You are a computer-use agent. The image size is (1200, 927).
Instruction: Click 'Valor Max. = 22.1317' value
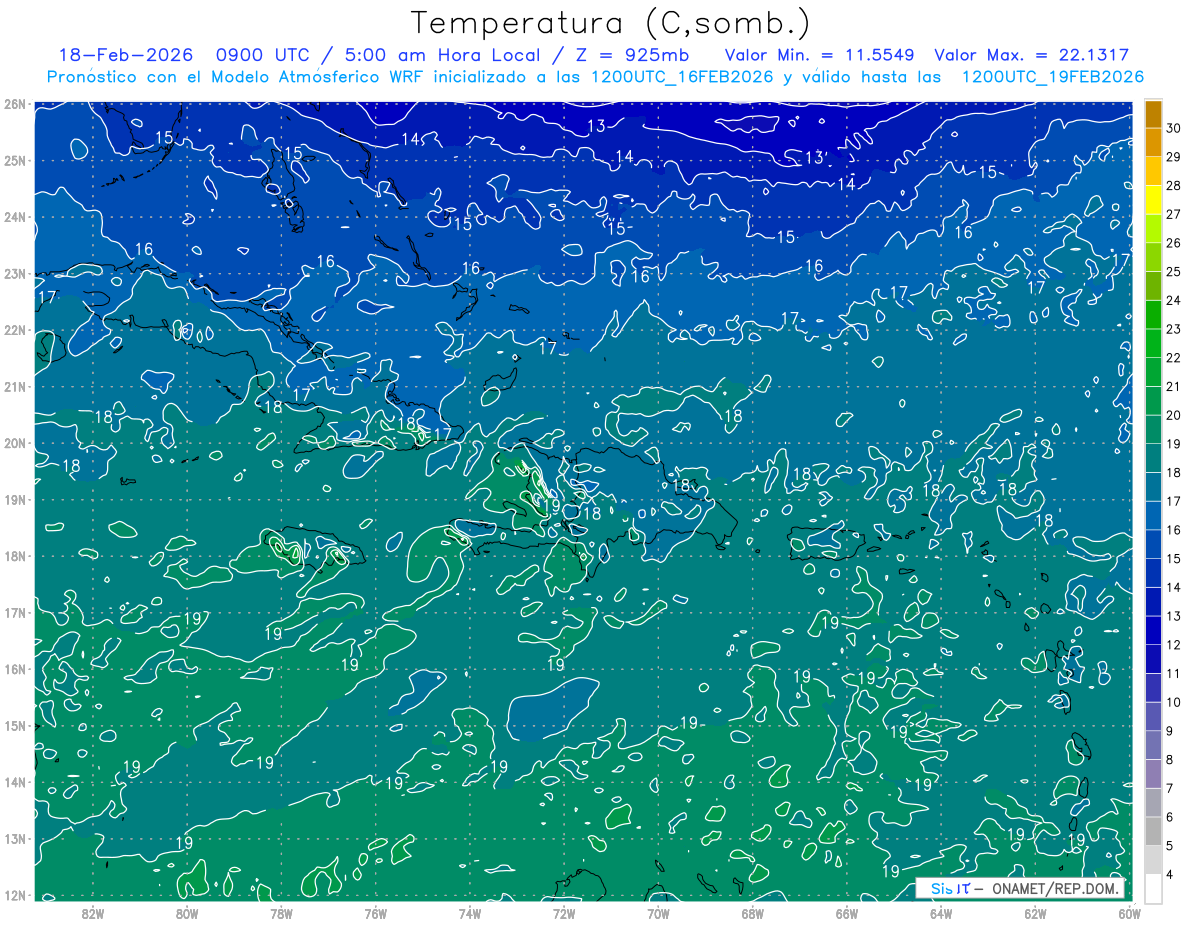(x=1031, y=56)
